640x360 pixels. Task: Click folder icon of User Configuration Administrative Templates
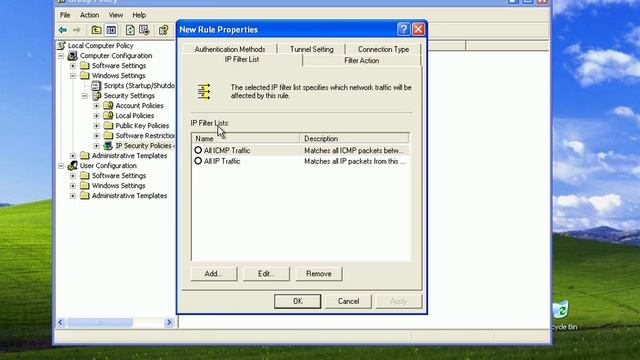coord(84,196)
